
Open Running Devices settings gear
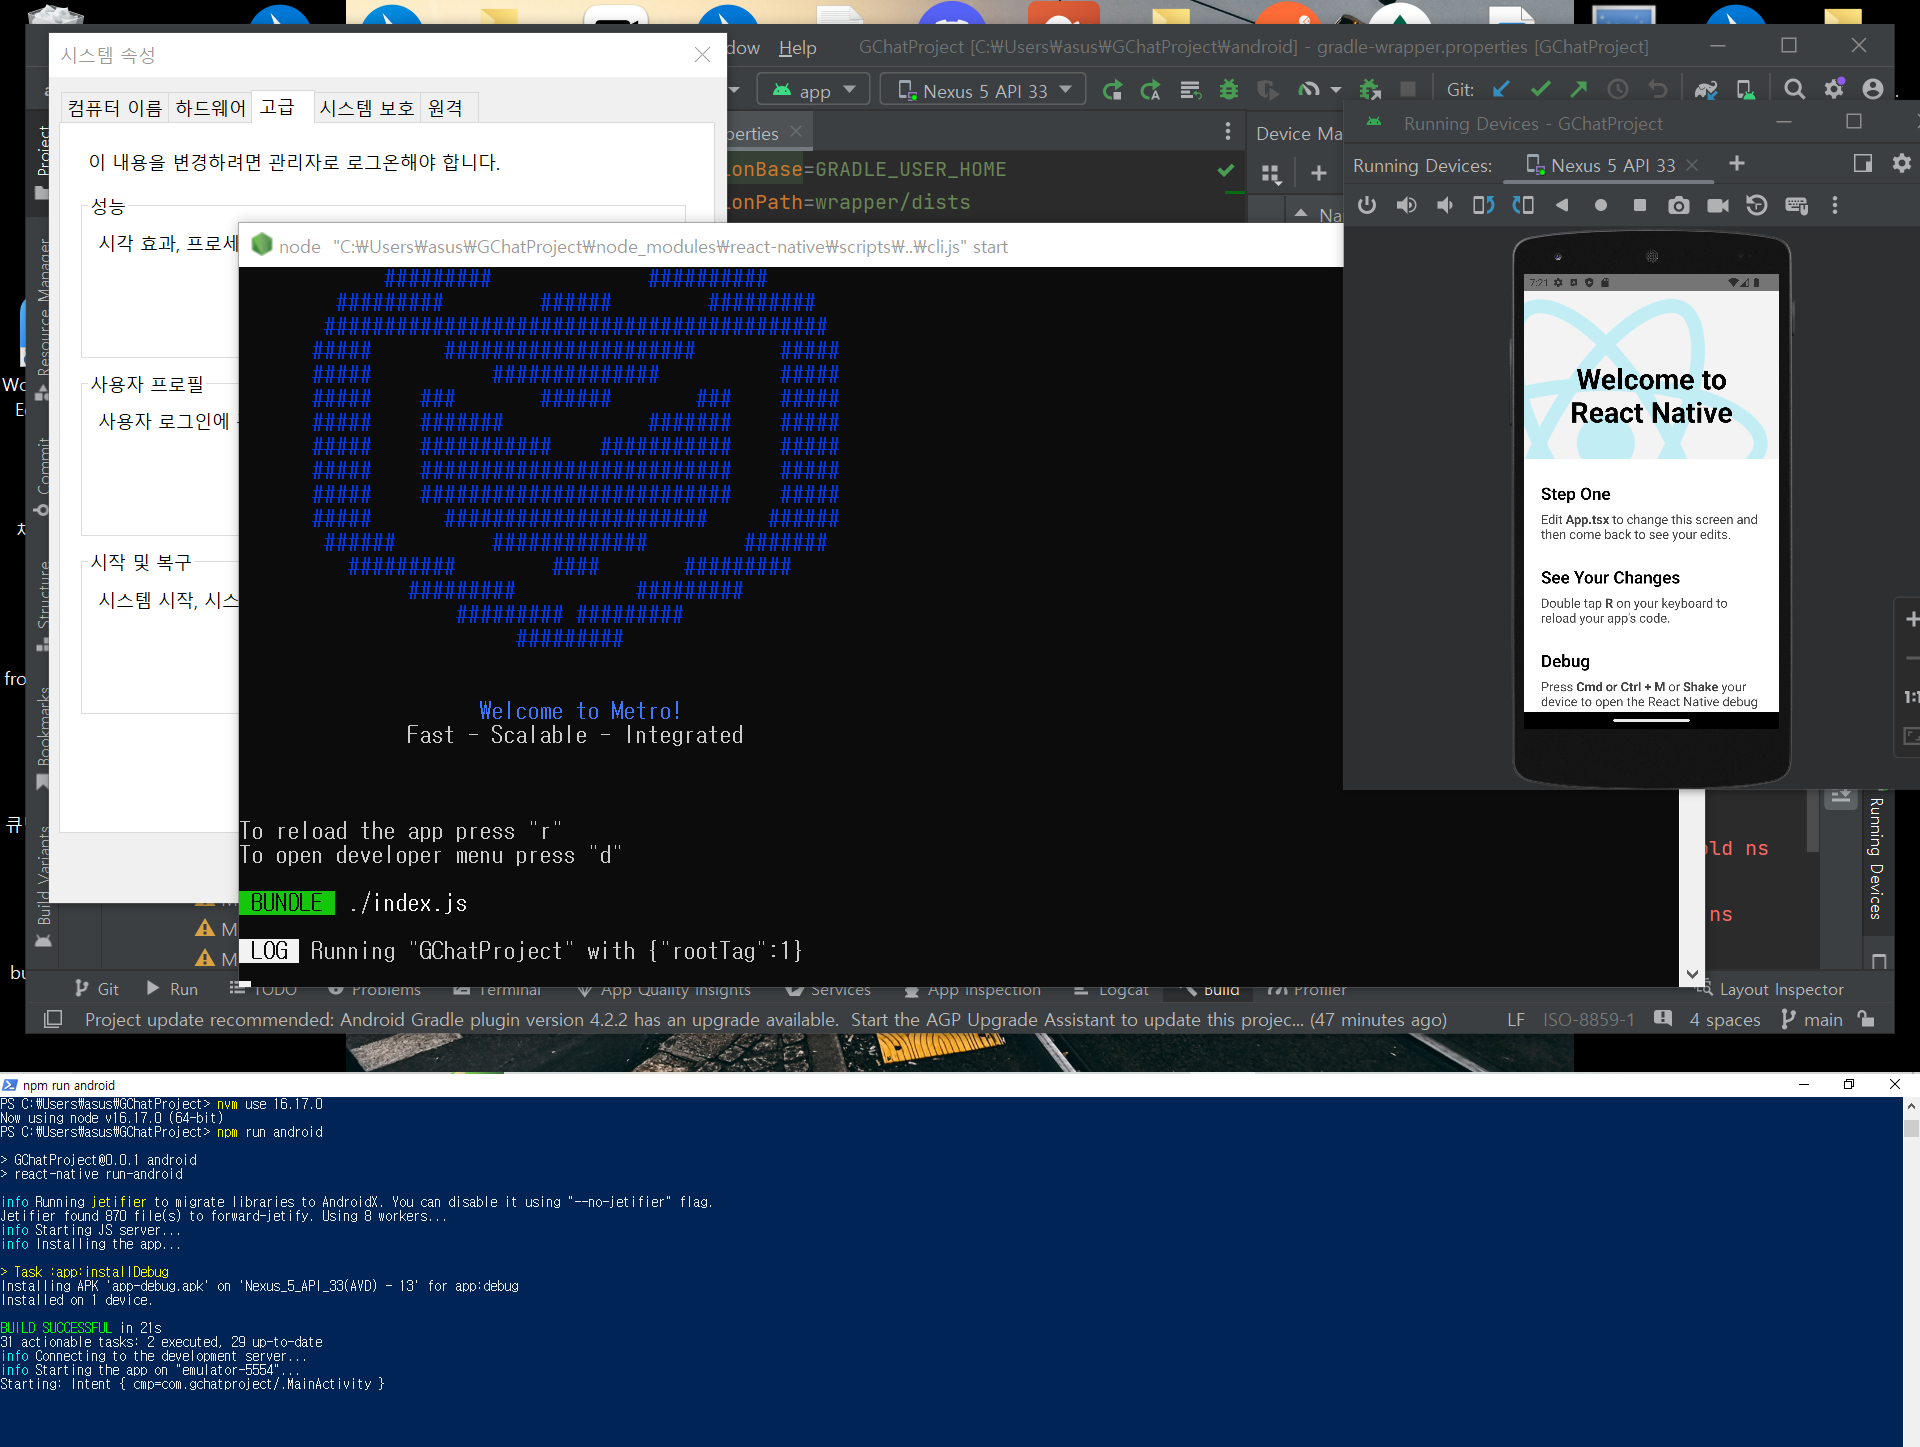1902,164
